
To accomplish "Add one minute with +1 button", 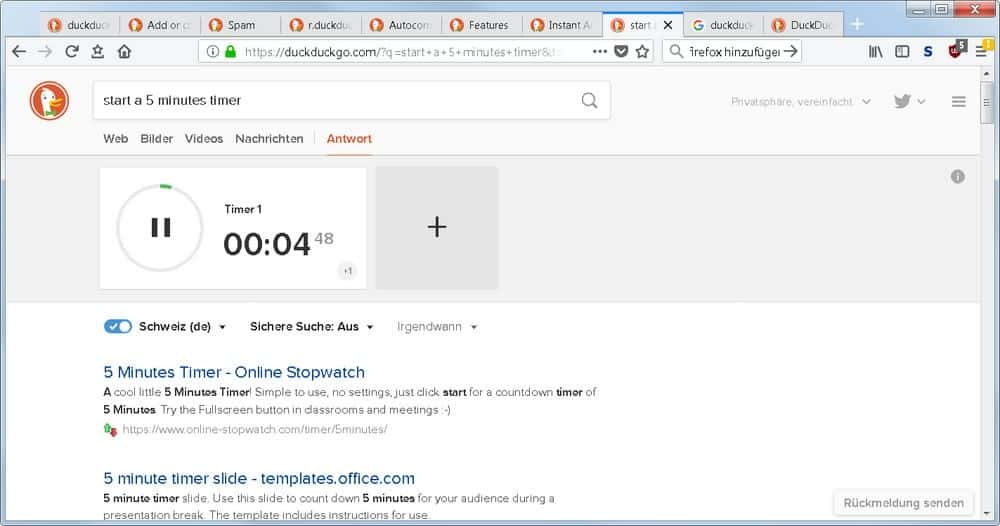I will click(x=347, y=271).
